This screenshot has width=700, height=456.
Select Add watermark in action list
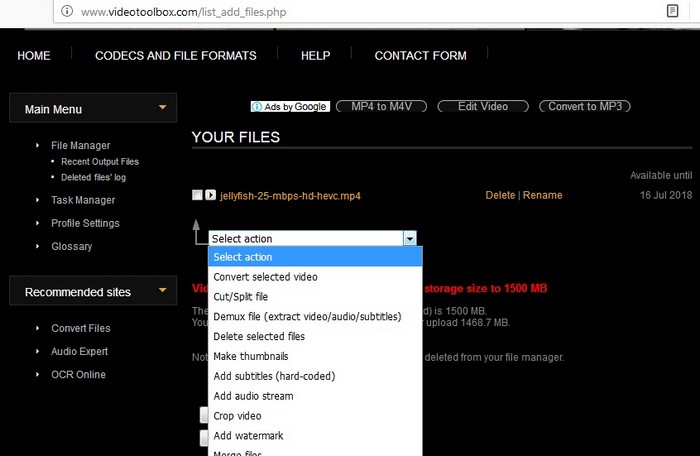(x=248, y=436)
